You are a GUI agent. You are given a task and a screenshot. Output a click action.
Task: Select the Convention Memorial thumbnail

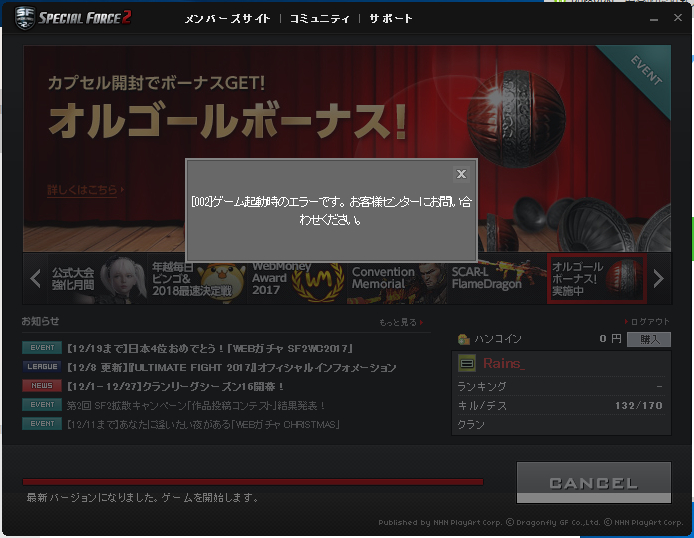(397, 279)
